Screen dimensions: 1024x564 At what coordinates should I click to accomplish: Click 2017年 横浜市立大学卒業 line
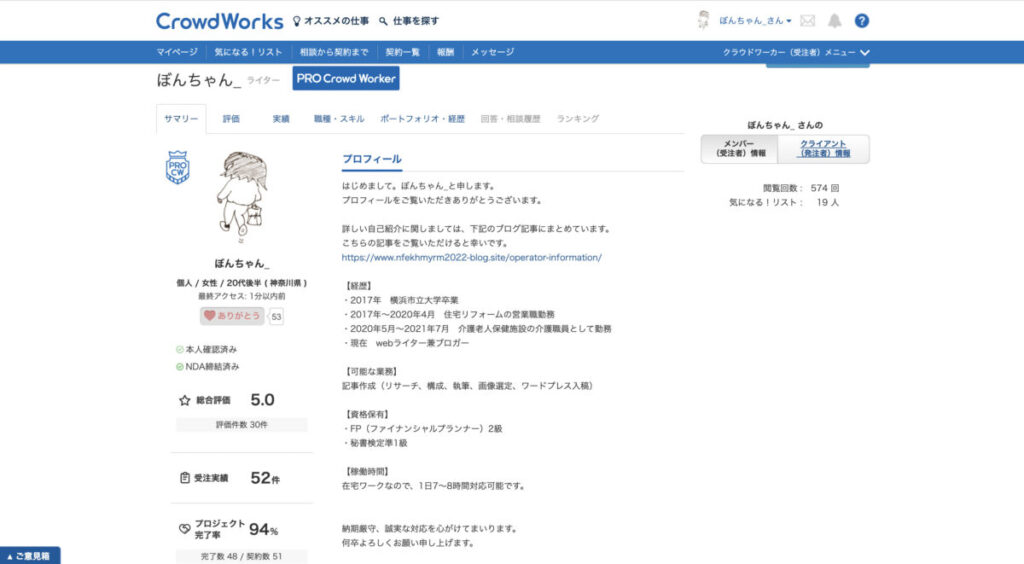402,300
